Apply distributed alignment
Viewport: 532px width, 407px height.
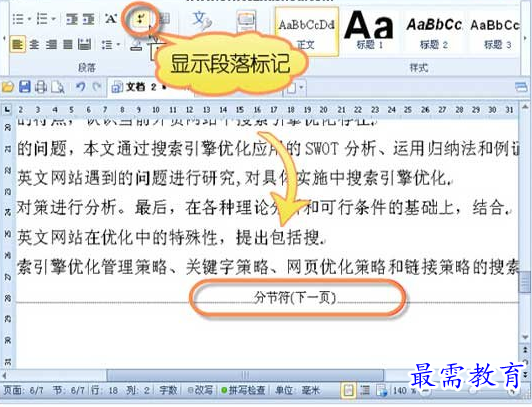pos(84,44)
